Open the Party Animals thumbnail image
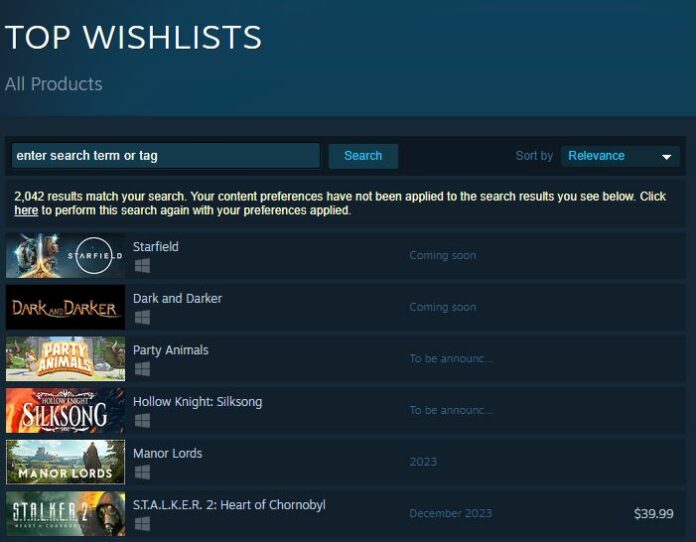Image resolution: width=696 pixels, height=542 pixels. (x=65, y=359)
